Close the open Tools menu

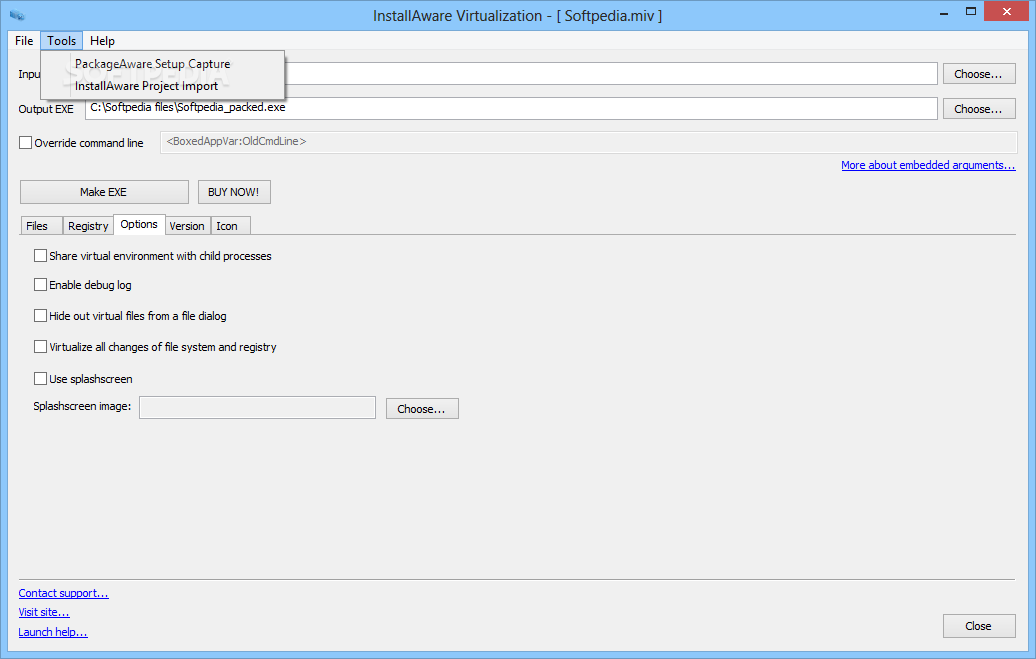coord(61,40)
